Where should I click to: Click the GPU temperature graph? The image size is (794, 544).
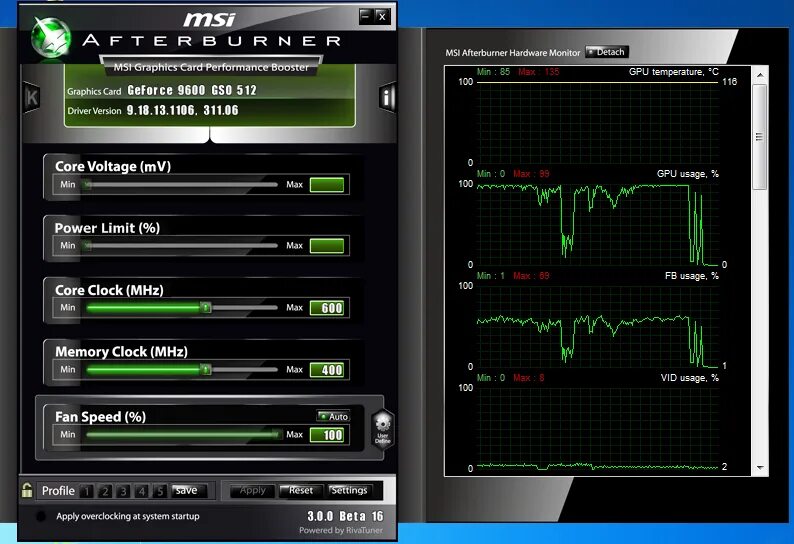[598, 122]
